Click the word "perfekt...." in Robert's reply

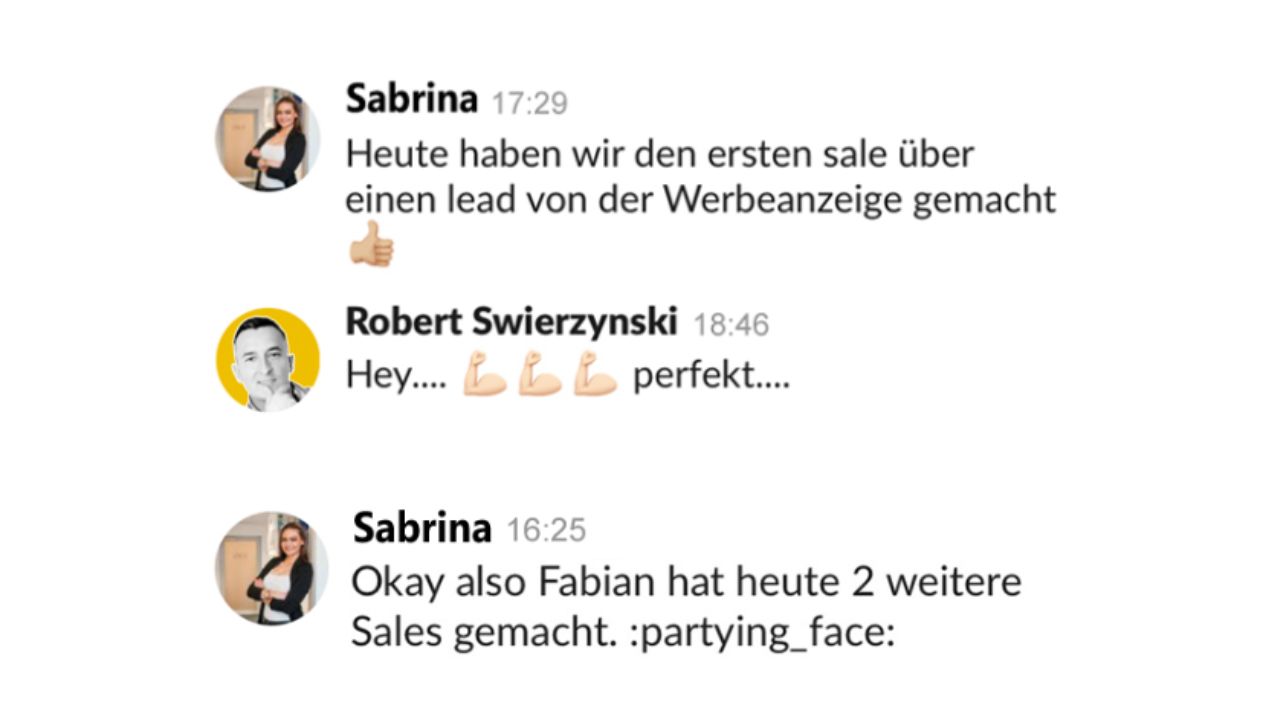tap(711, 377)
